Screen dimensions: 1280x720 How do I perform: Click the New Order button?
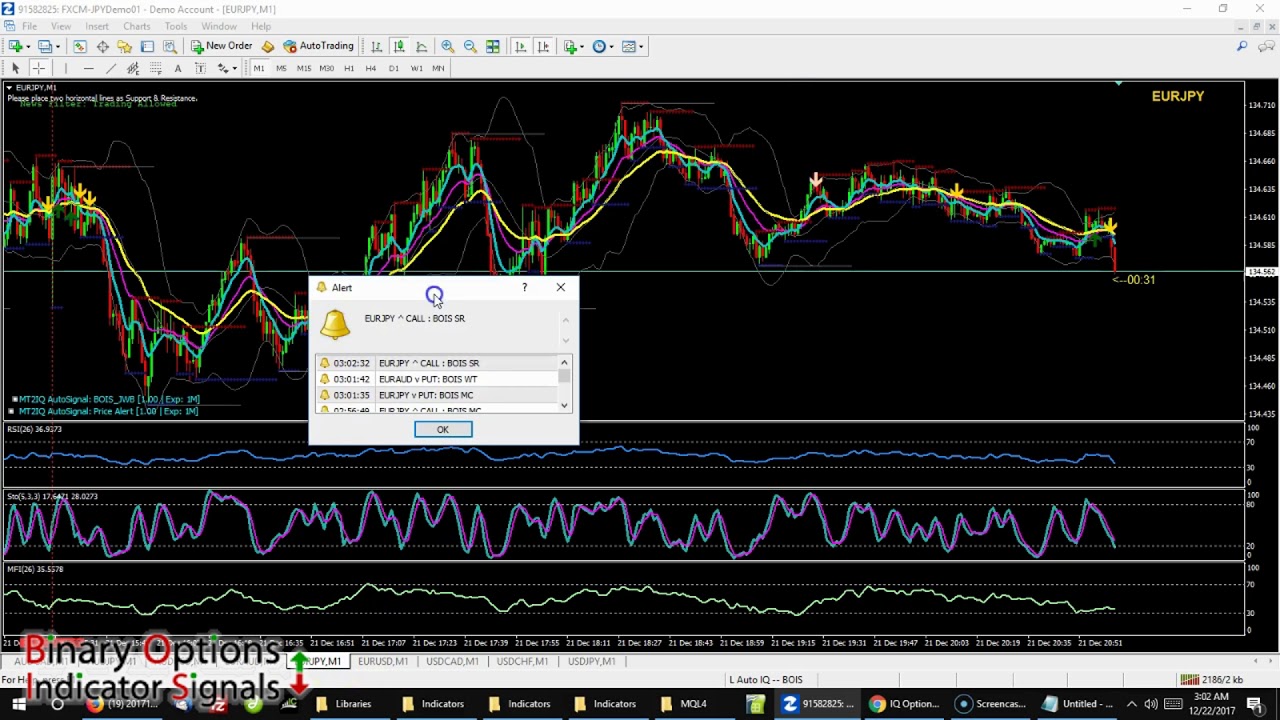point(222,46)
